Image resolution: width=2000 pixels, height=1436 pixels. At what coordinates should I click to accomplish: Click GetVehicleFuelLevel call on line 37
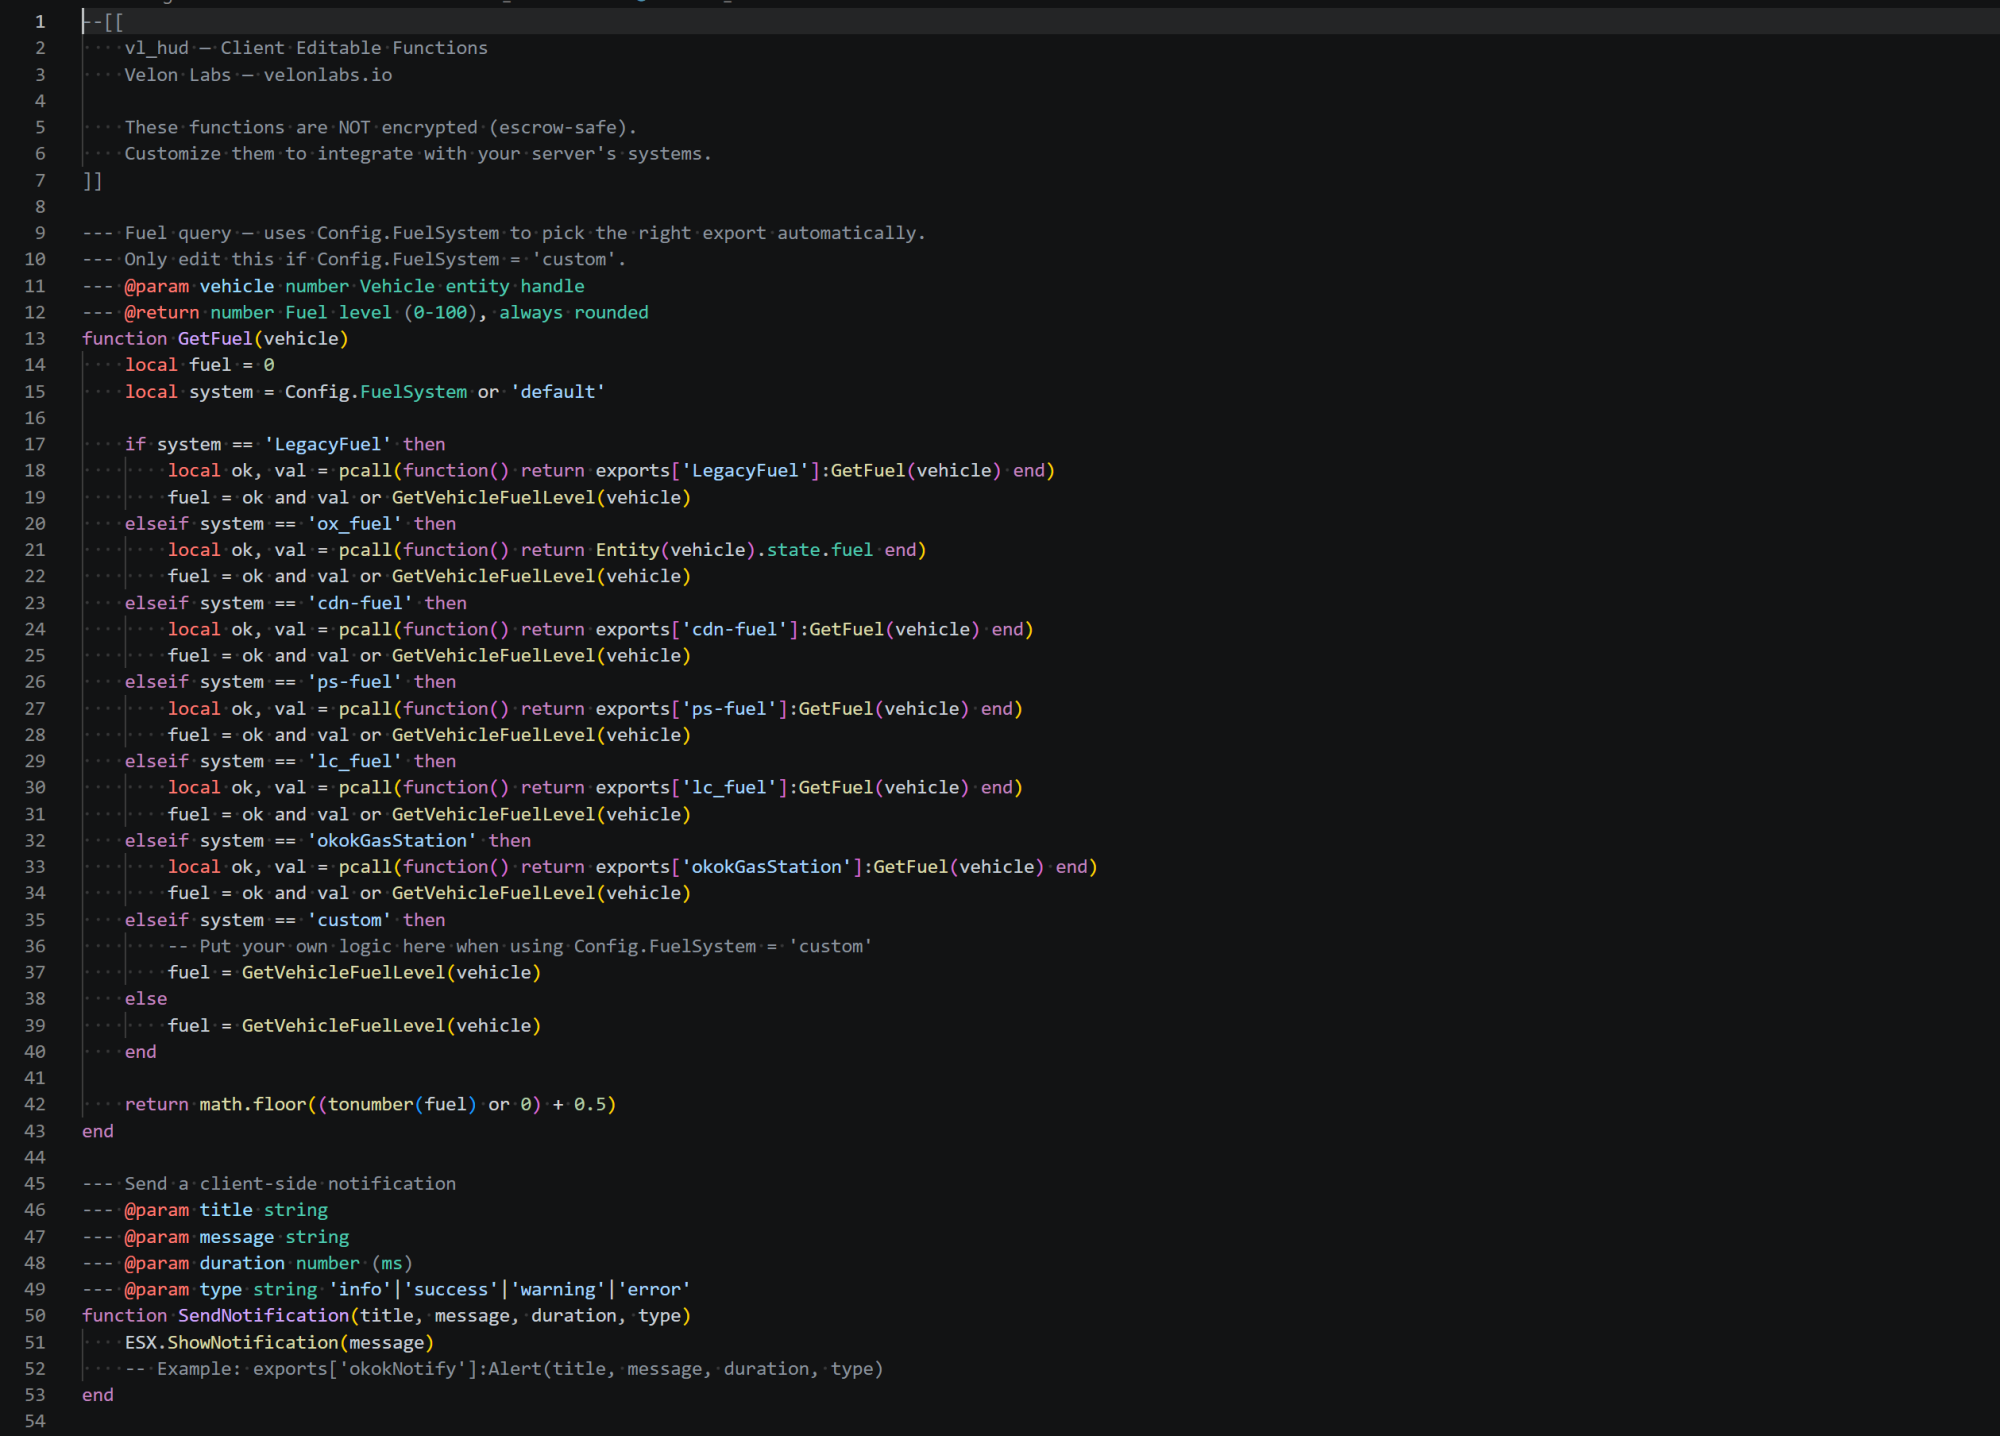click(391, 972)
